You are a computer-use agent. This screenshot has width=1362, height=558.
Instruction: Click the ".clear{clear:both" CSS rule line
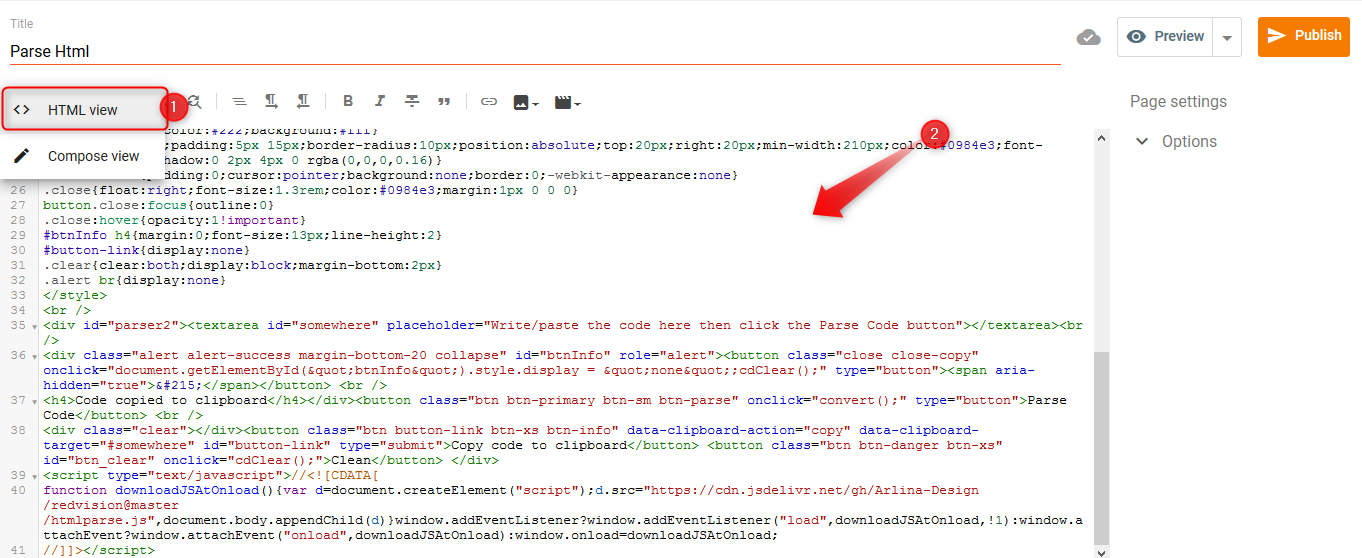(242, 265)
